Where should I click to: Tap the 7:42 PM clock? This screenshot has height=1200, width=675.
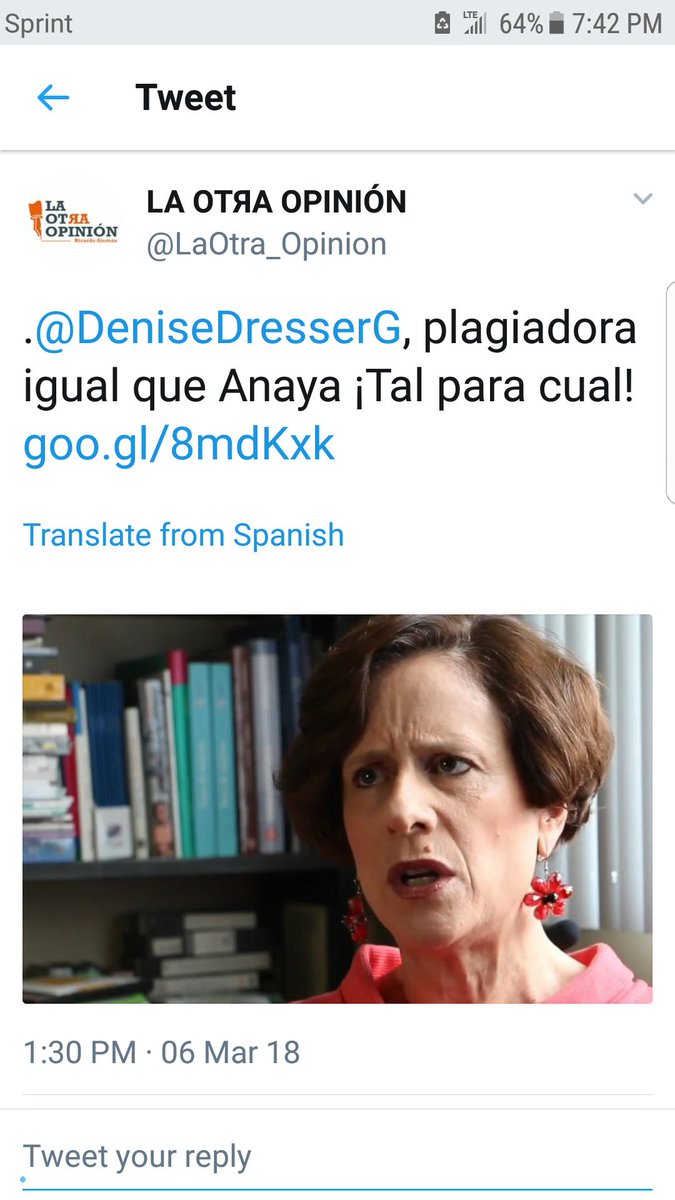pyautogui.click(x=618, y=23)
